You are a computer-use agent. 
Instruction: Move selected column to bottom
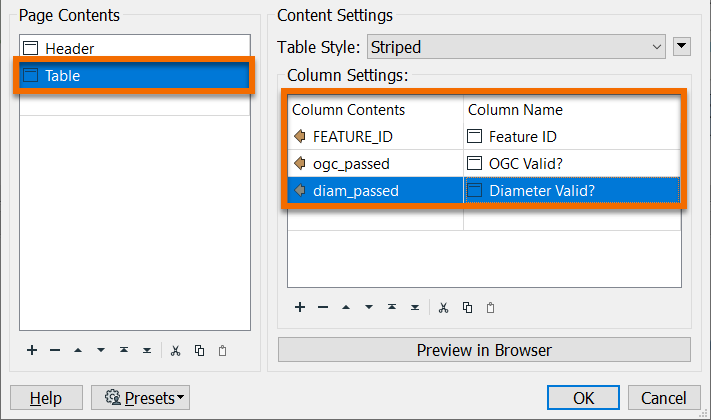pyautogui.click(x=415, y=308)
